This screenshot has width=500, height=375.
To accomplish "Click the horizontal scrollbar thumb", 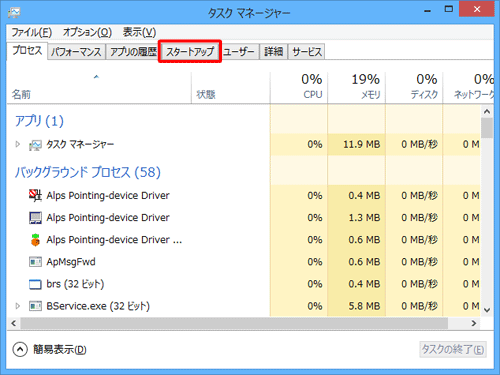I will pos(234,323).
